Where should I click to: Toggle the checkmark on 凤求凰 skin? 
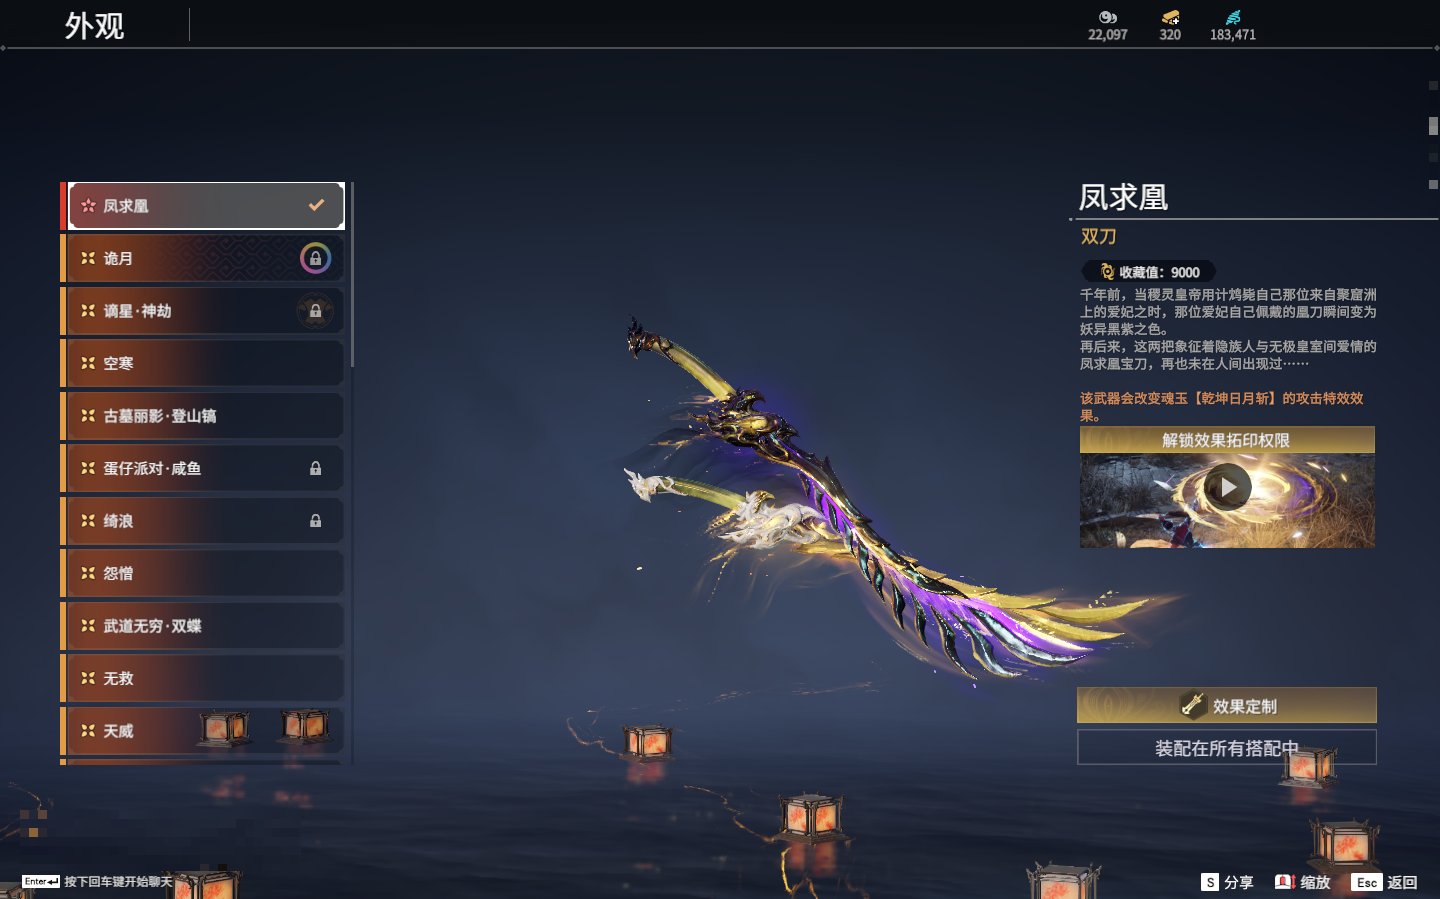click(x=316, y=205)
